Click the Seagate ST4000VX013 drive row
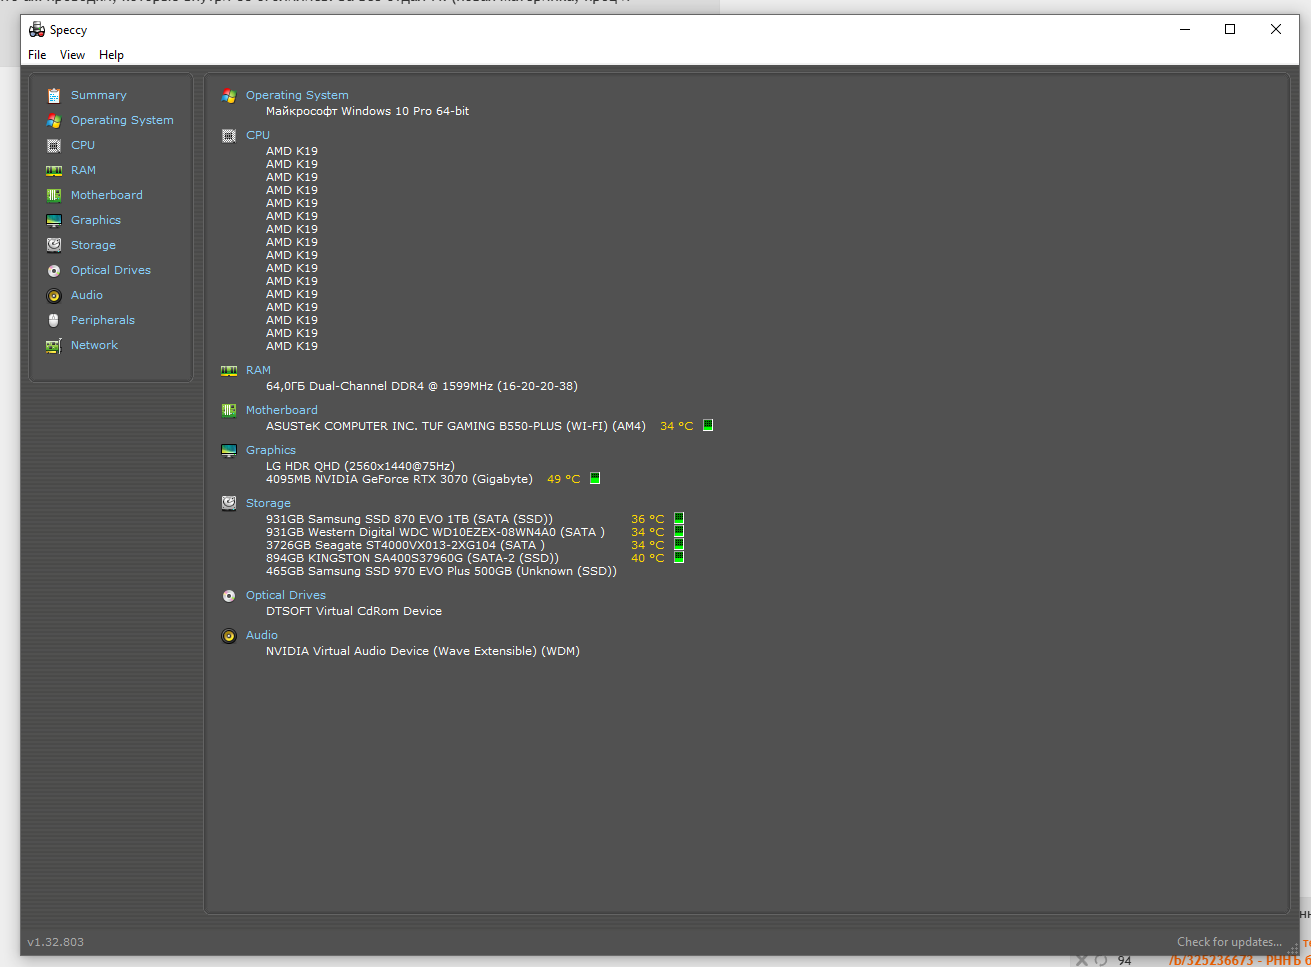1311x967 pixels. 405,545
